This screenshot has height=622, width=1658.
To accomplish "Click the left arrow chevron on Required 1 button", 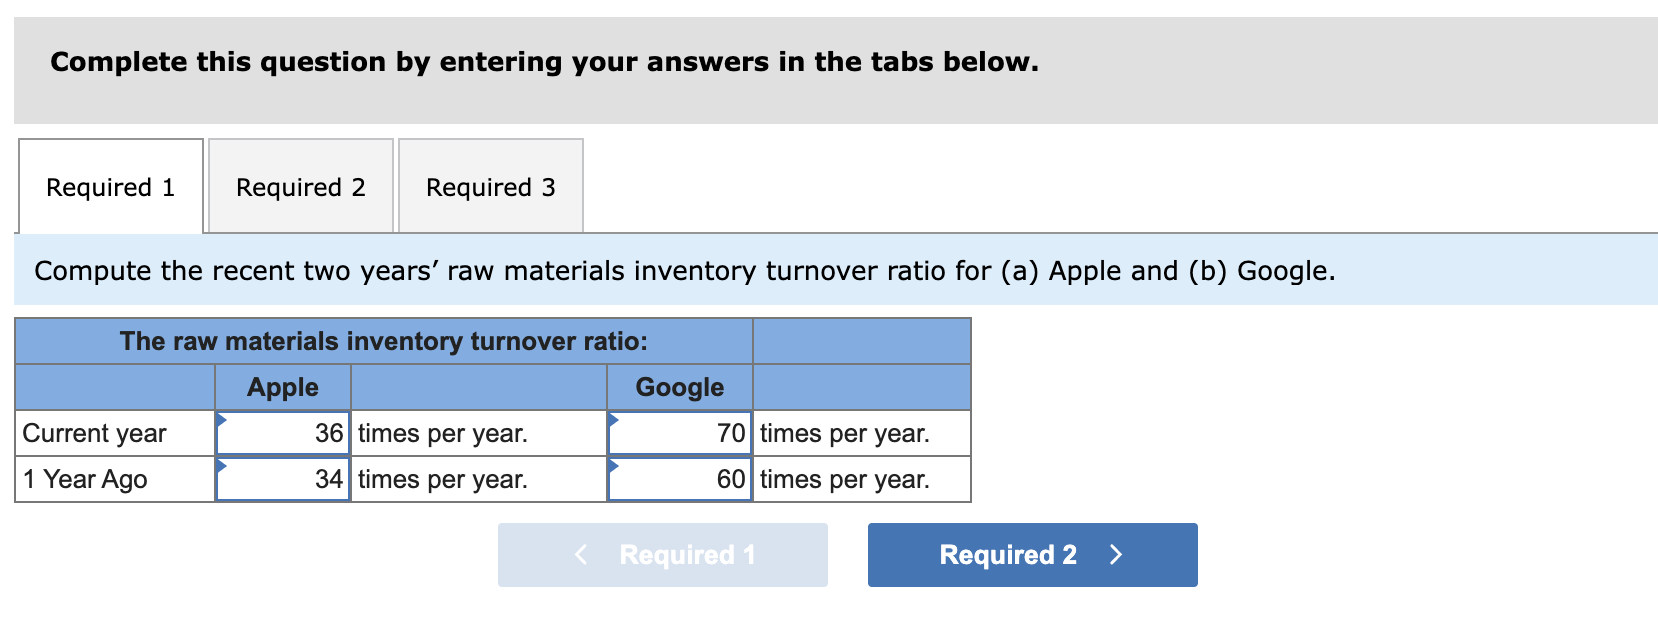I will click(580, 555).
